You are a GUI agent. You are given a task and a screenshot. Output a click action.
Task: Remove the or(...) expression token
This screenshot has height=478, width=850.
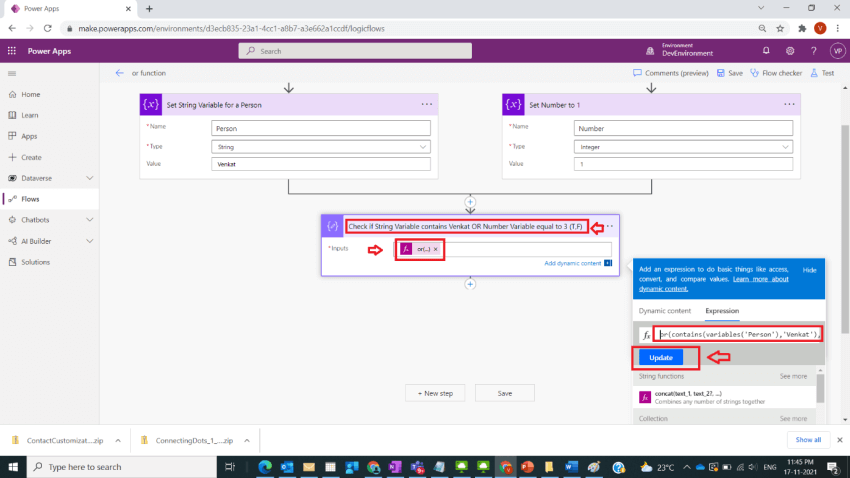click(x=435, y=249)
